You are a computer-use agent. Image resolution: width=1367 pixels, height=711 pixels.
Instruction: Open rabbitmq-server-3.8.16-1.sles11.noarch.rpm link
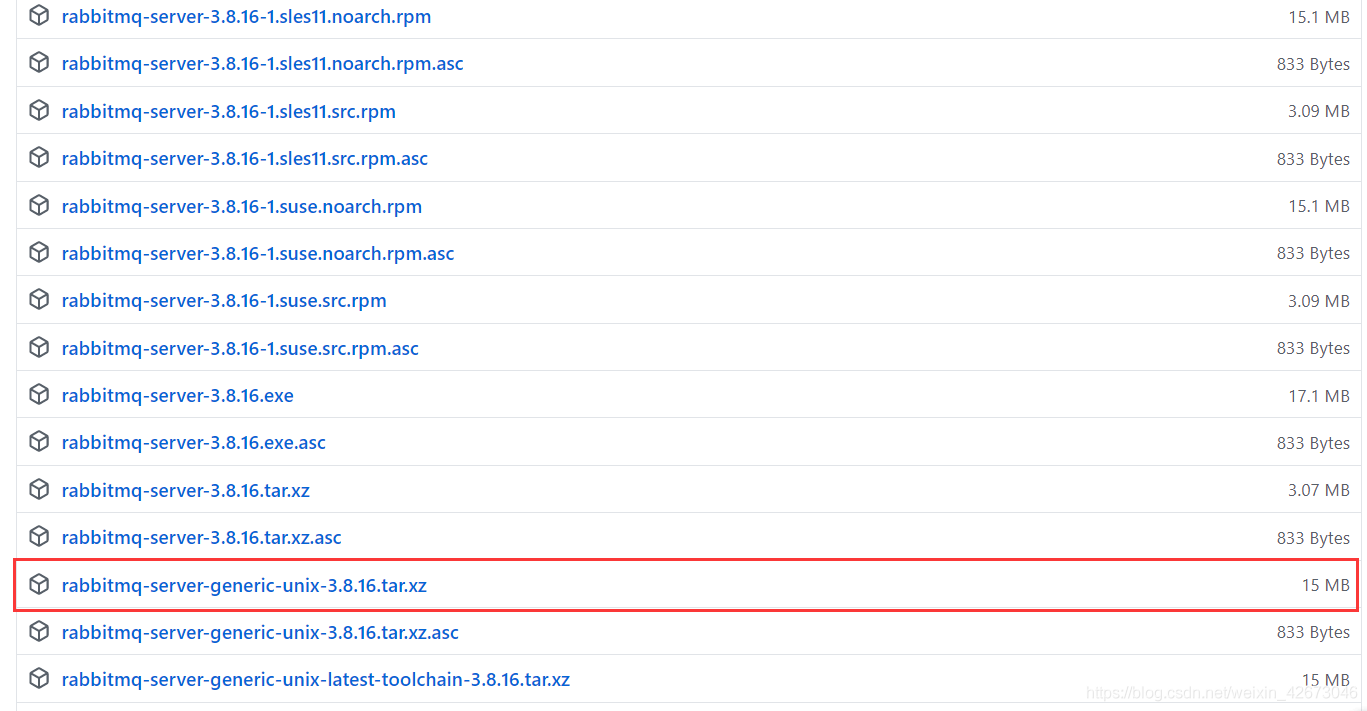click(x=246, y=17)
